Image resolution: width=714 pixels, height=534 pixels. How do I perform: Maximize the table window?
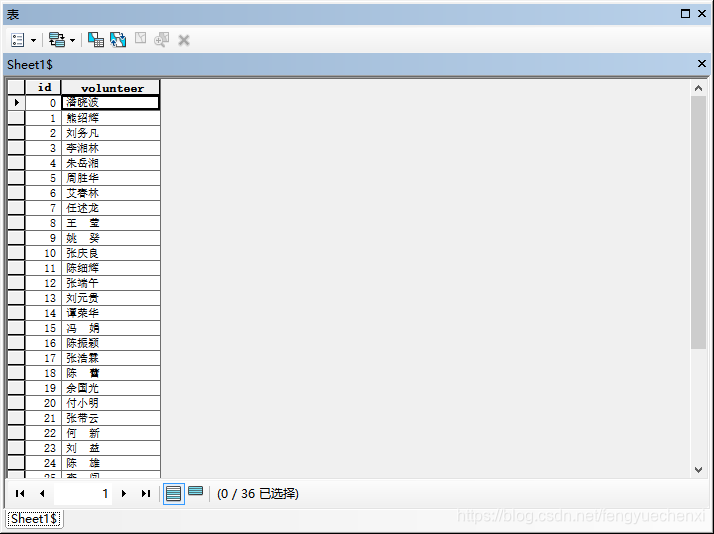tap(685, 14)
